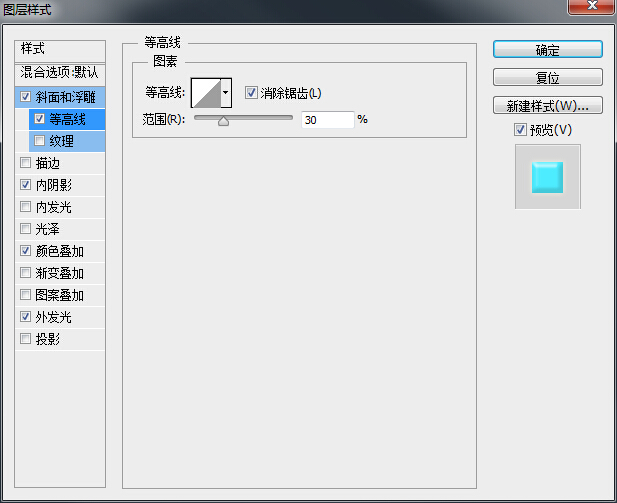Viewport: 617px width, 503px height.
Task: Click the 新建样式 button
Action: point(547,105)
